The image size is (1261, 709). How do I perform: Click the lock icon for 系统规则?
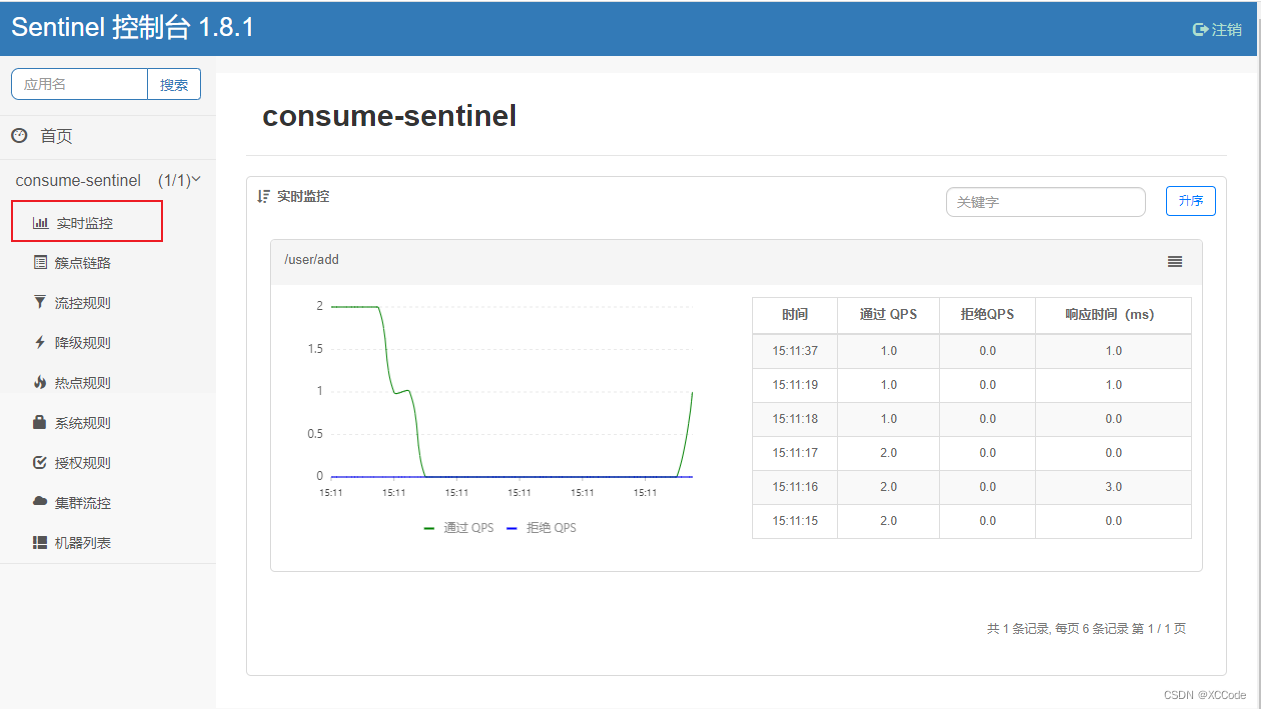(40, 422)
